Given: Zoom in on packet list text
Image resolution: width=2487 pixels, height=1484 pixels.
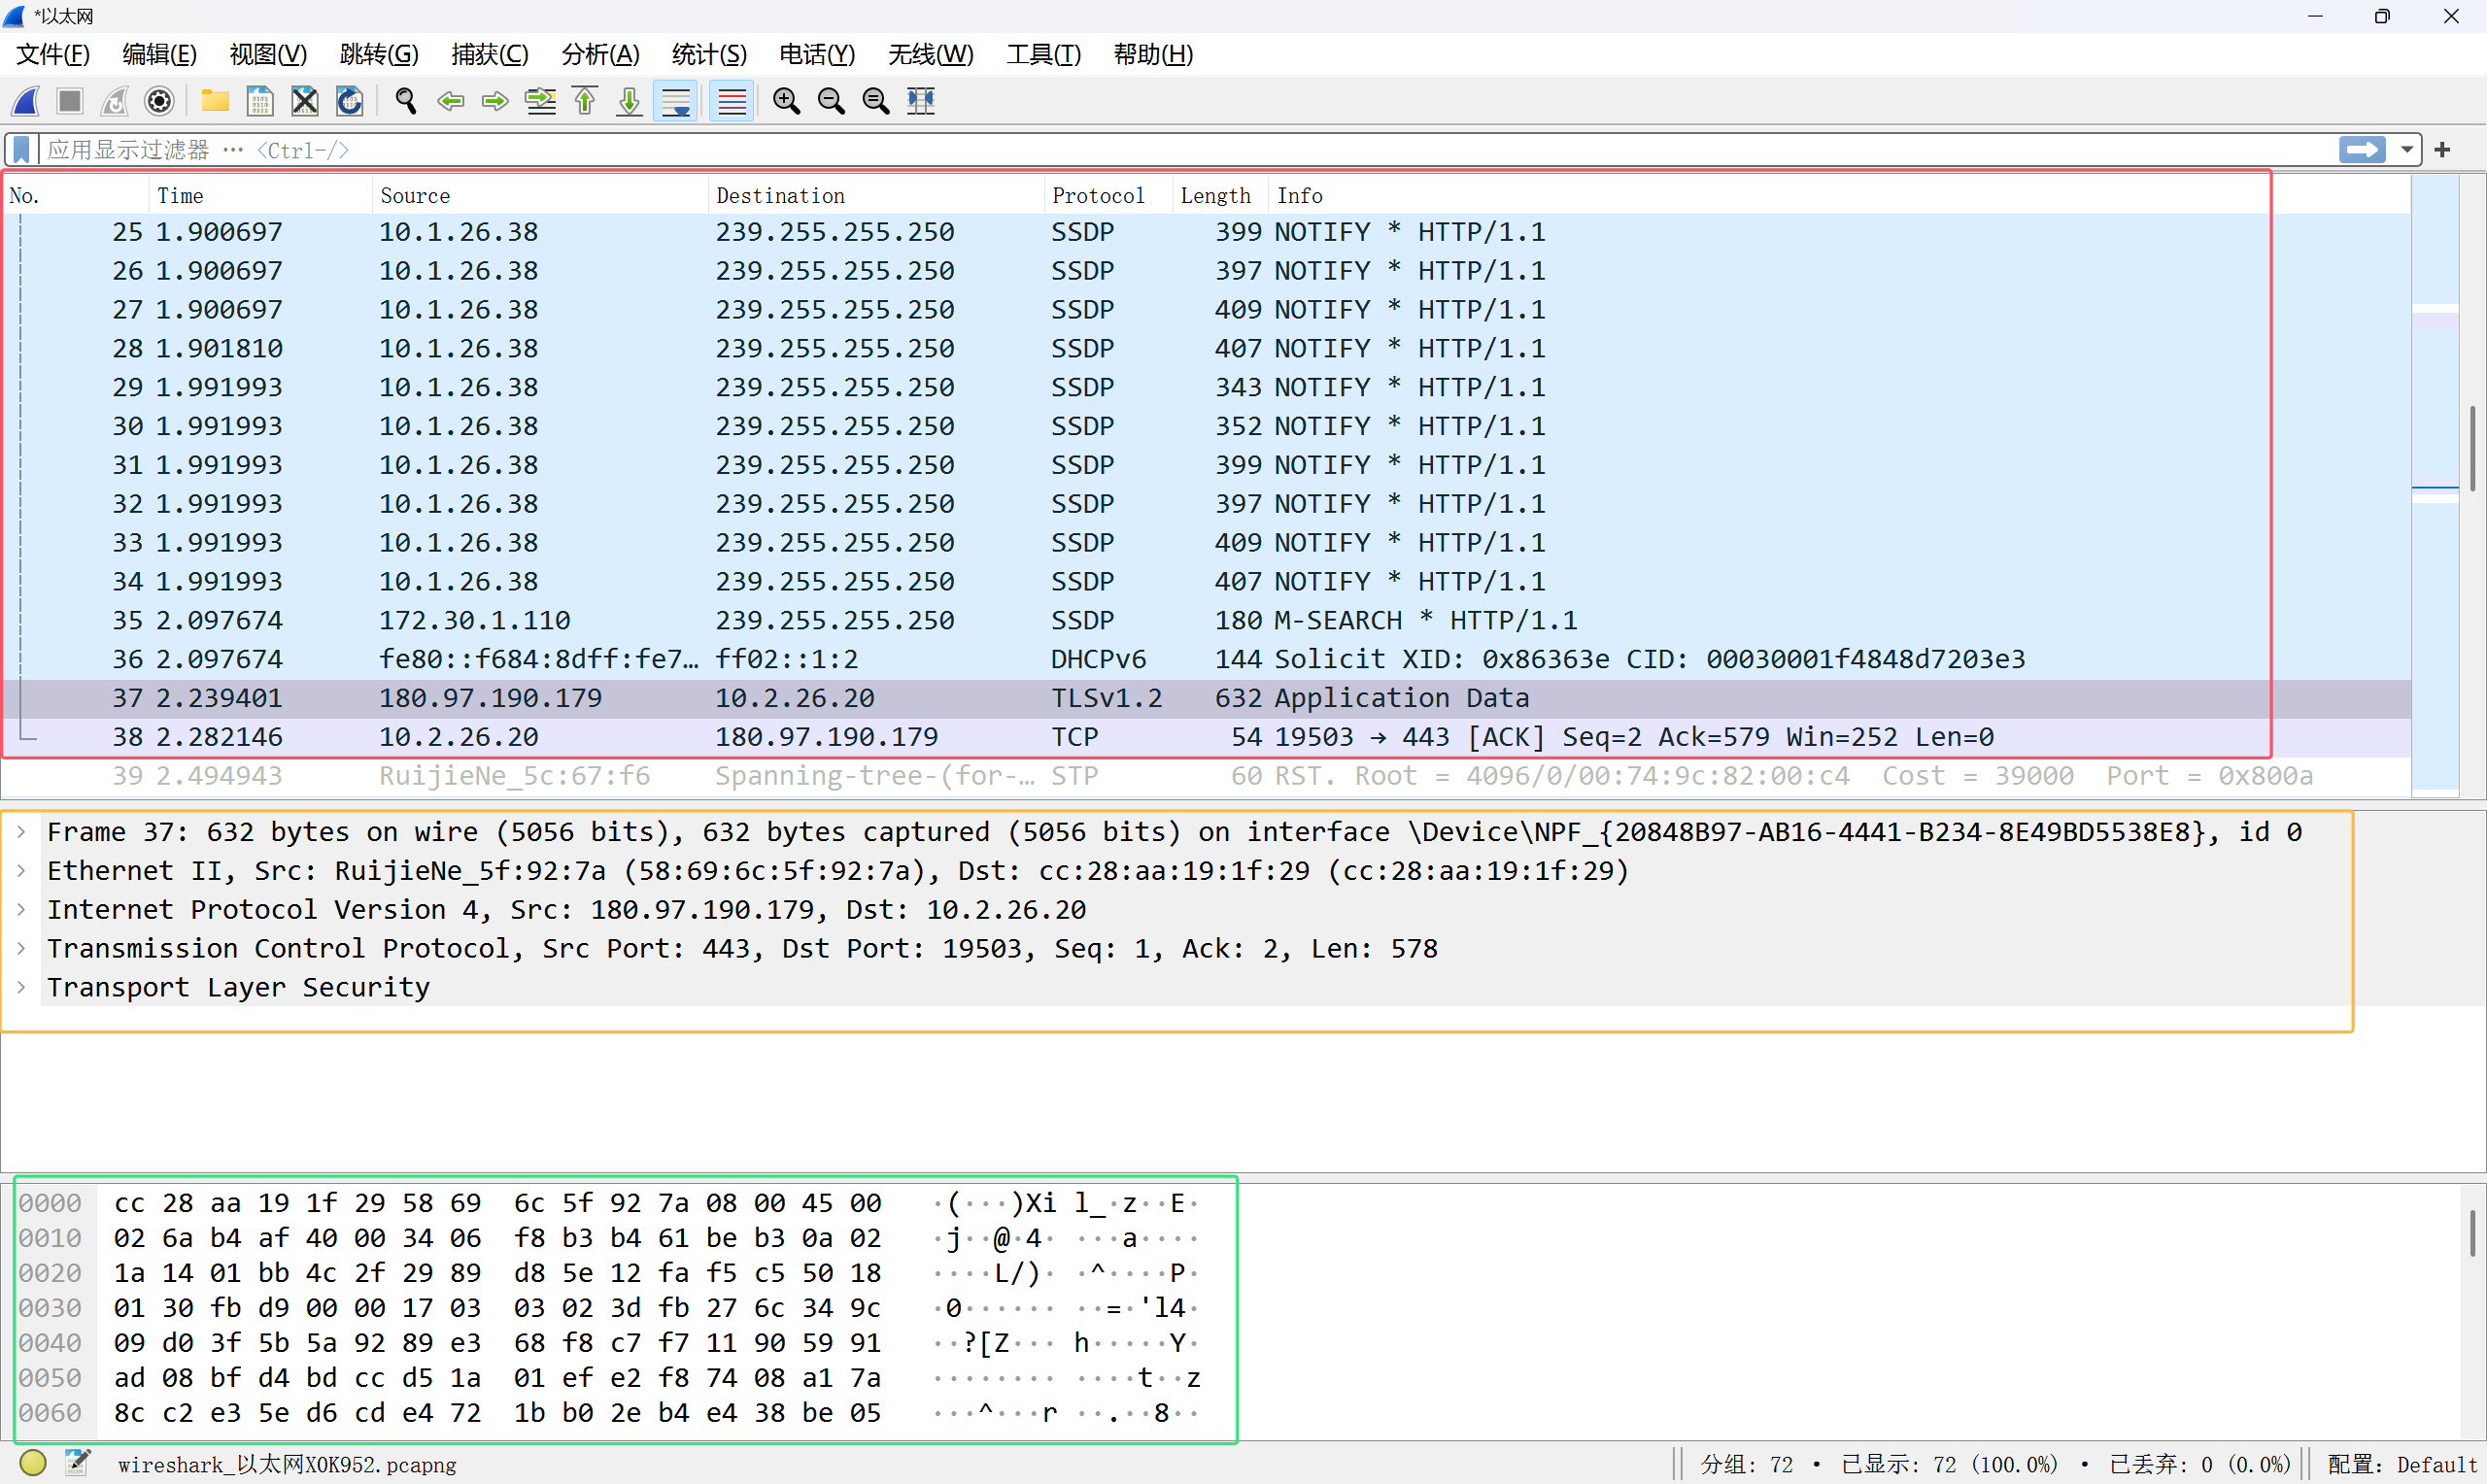Looking at the screenshot, I should pos(786,101).
